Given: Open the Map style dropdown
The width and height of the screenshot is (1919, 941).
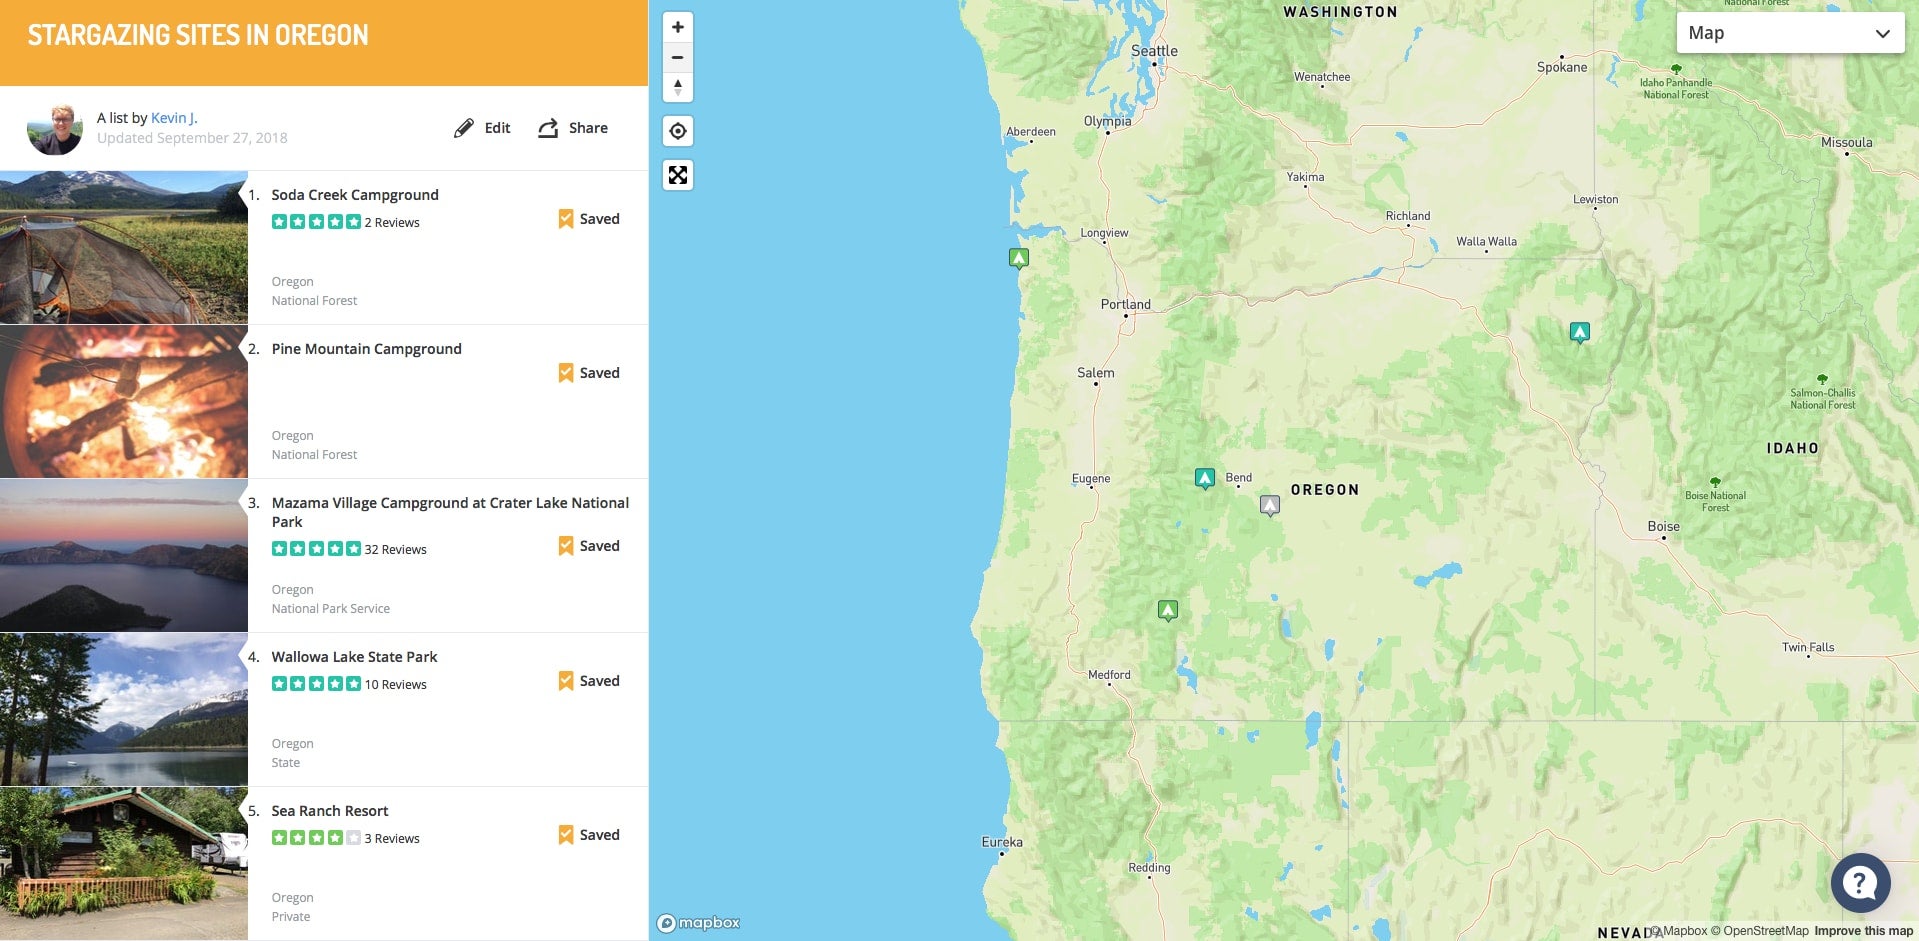Looking at the screenshot, I should (1790, 33).
